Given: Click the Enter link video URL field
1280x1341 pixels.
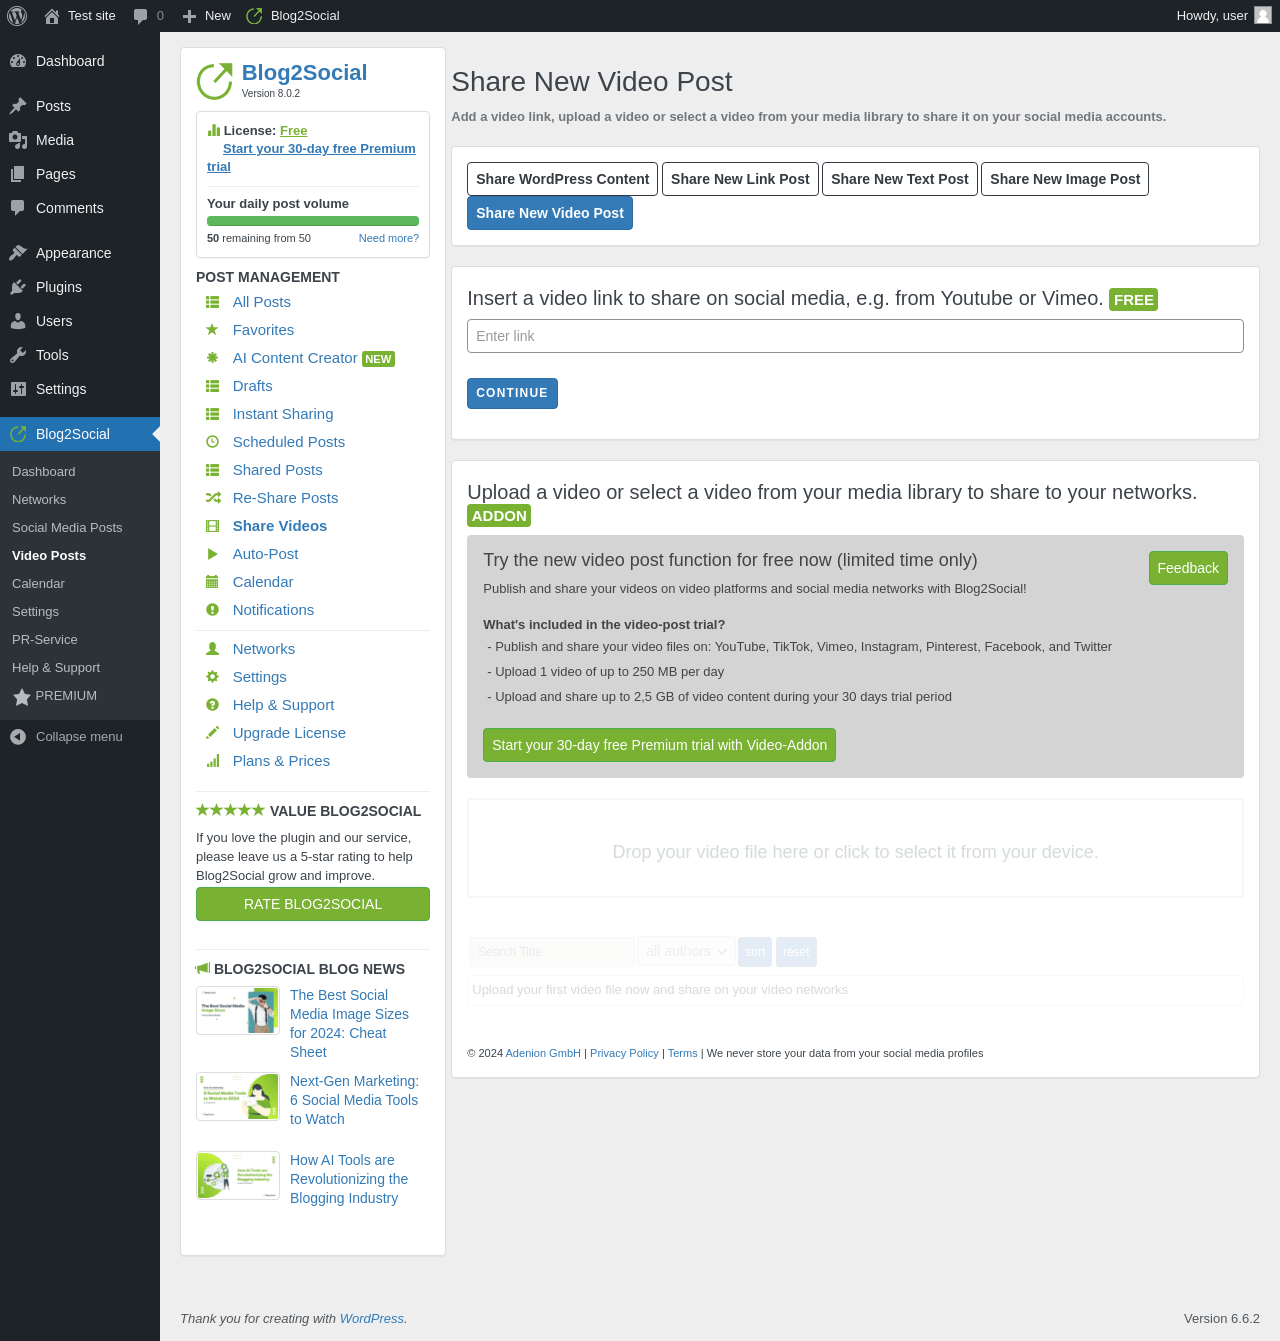Looking at the screenshot, I should click(855, 336).
